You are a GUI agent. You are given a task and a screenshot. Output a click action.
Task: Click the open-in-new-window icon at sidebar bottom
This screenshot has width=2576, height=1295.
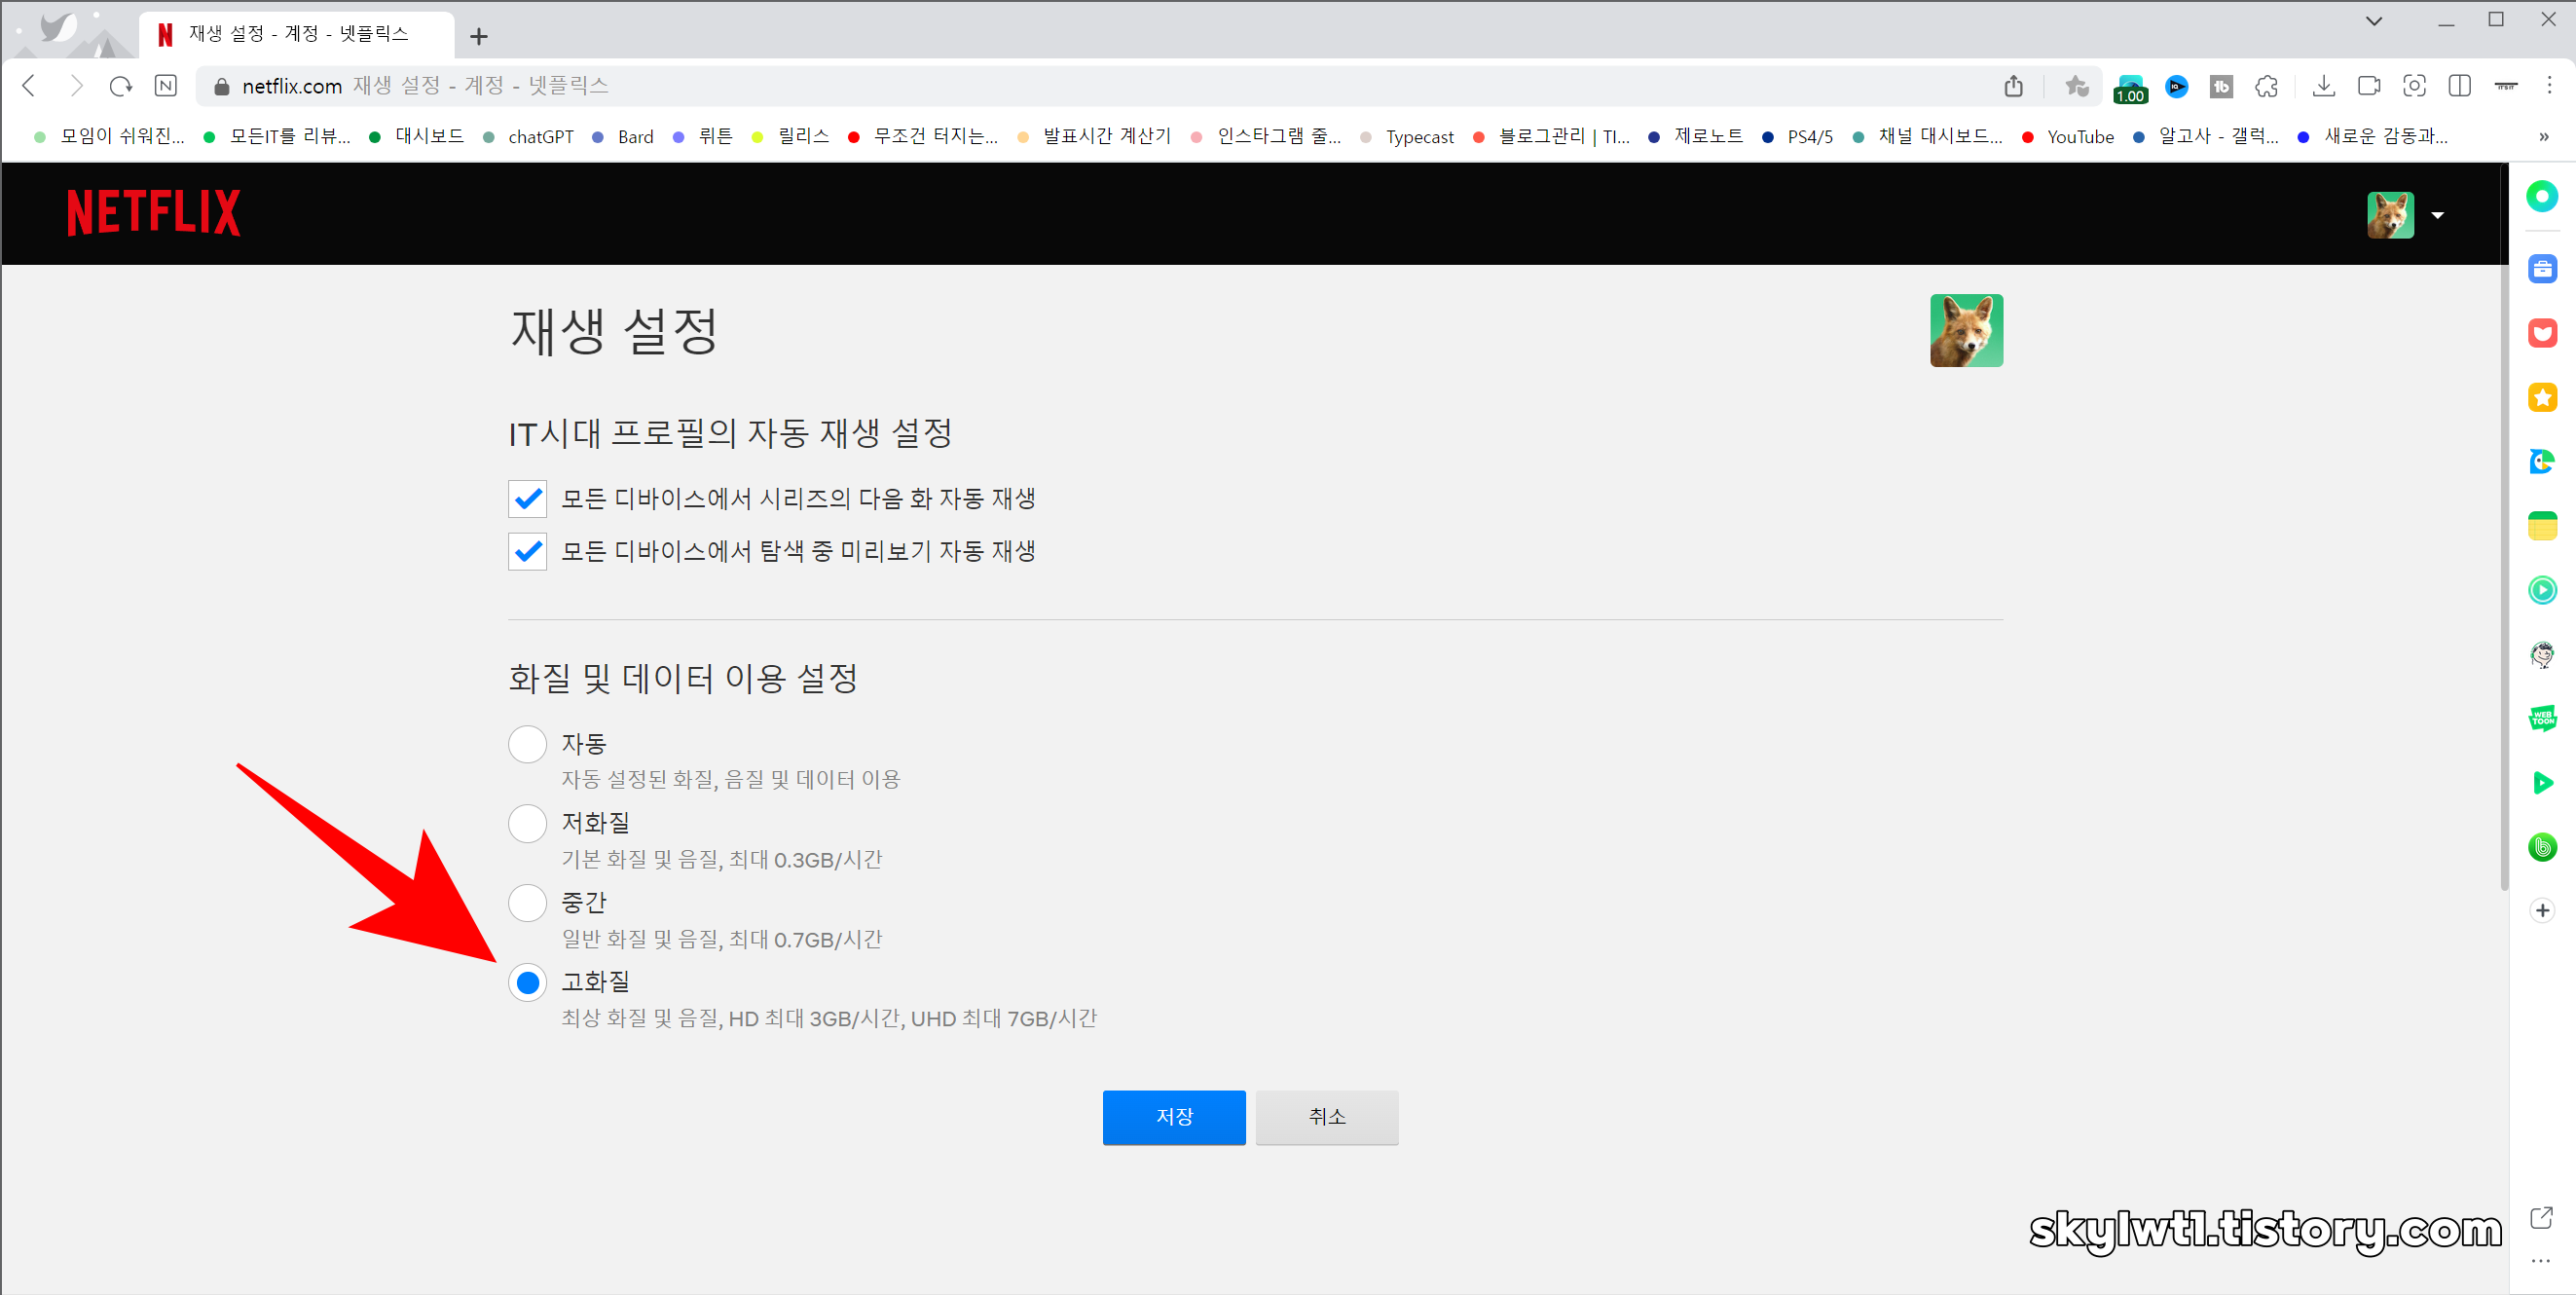[x=2541, y=1217]
